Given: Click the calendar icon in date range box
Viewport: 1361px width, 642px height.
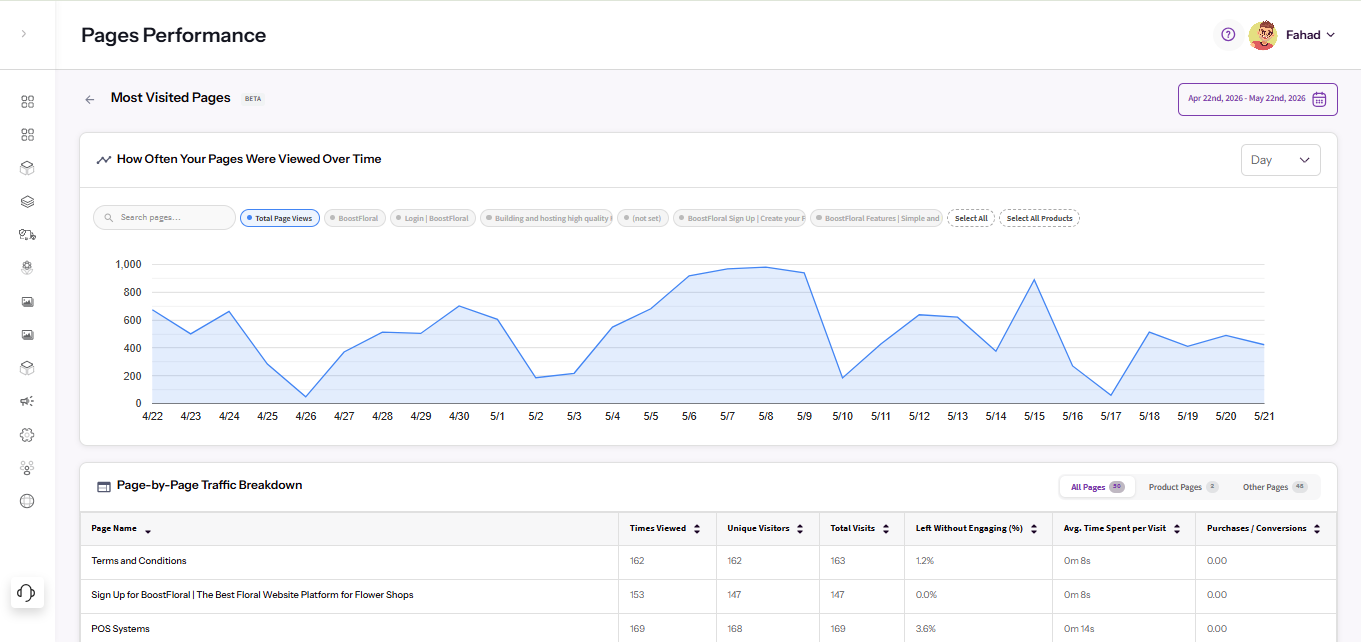Looking at the screenshot, I should click(x=1319, y=99).
